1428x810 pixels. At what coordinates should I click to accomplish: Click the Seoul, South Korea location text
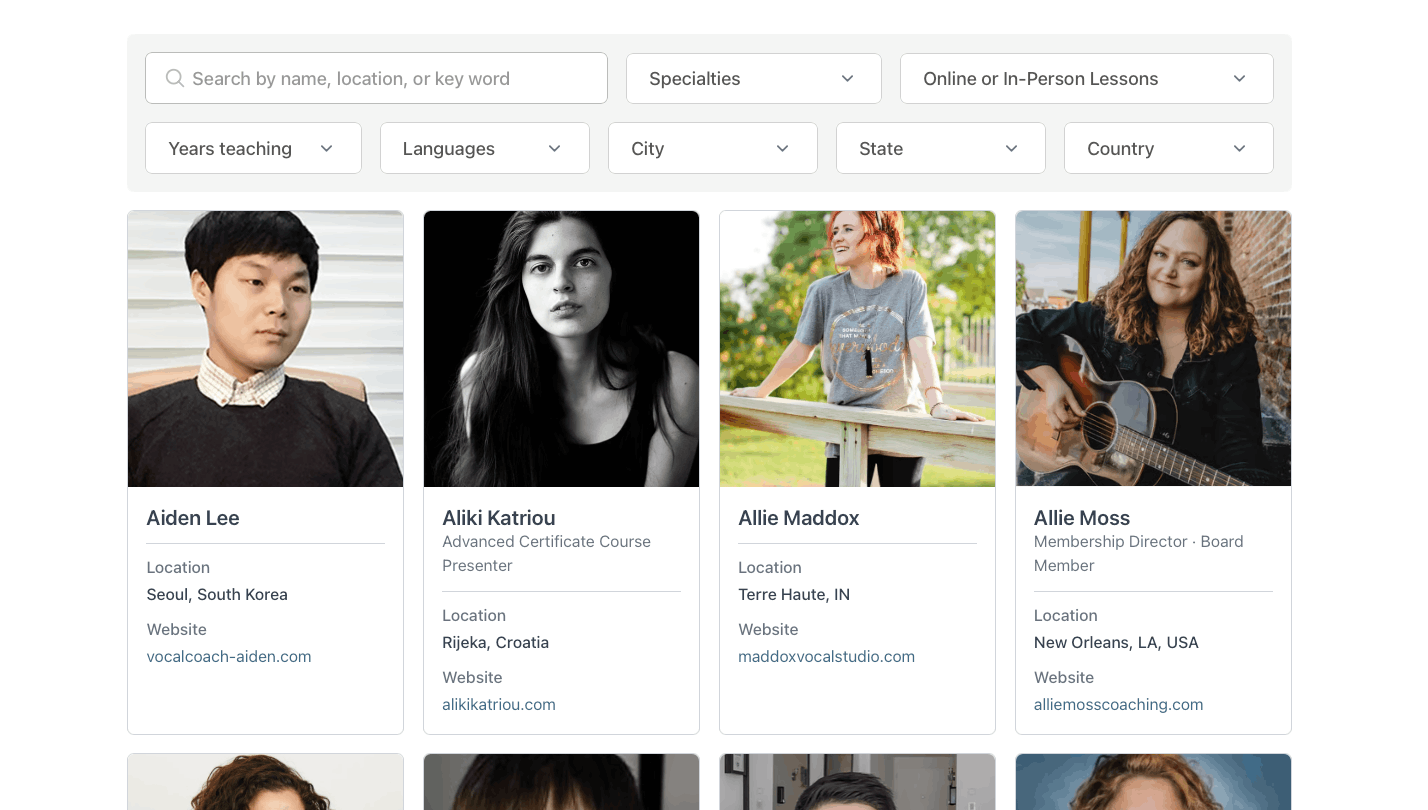point(217,595)
